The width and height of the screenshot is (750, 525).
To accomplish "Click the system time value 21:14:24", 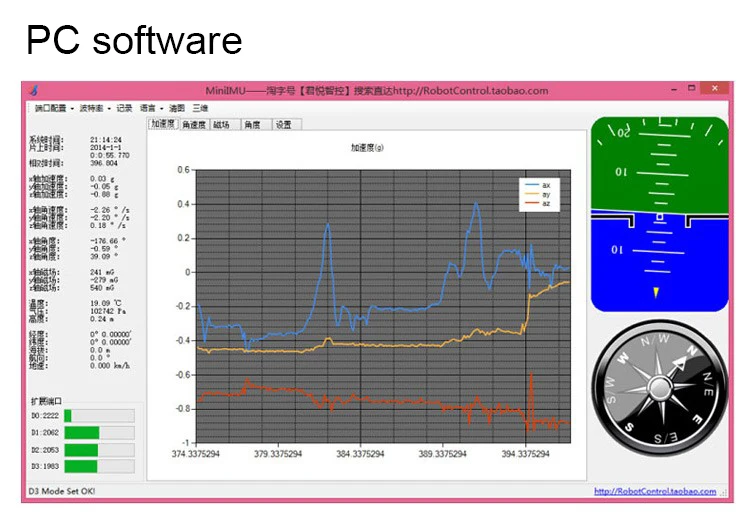I will 106,140.
